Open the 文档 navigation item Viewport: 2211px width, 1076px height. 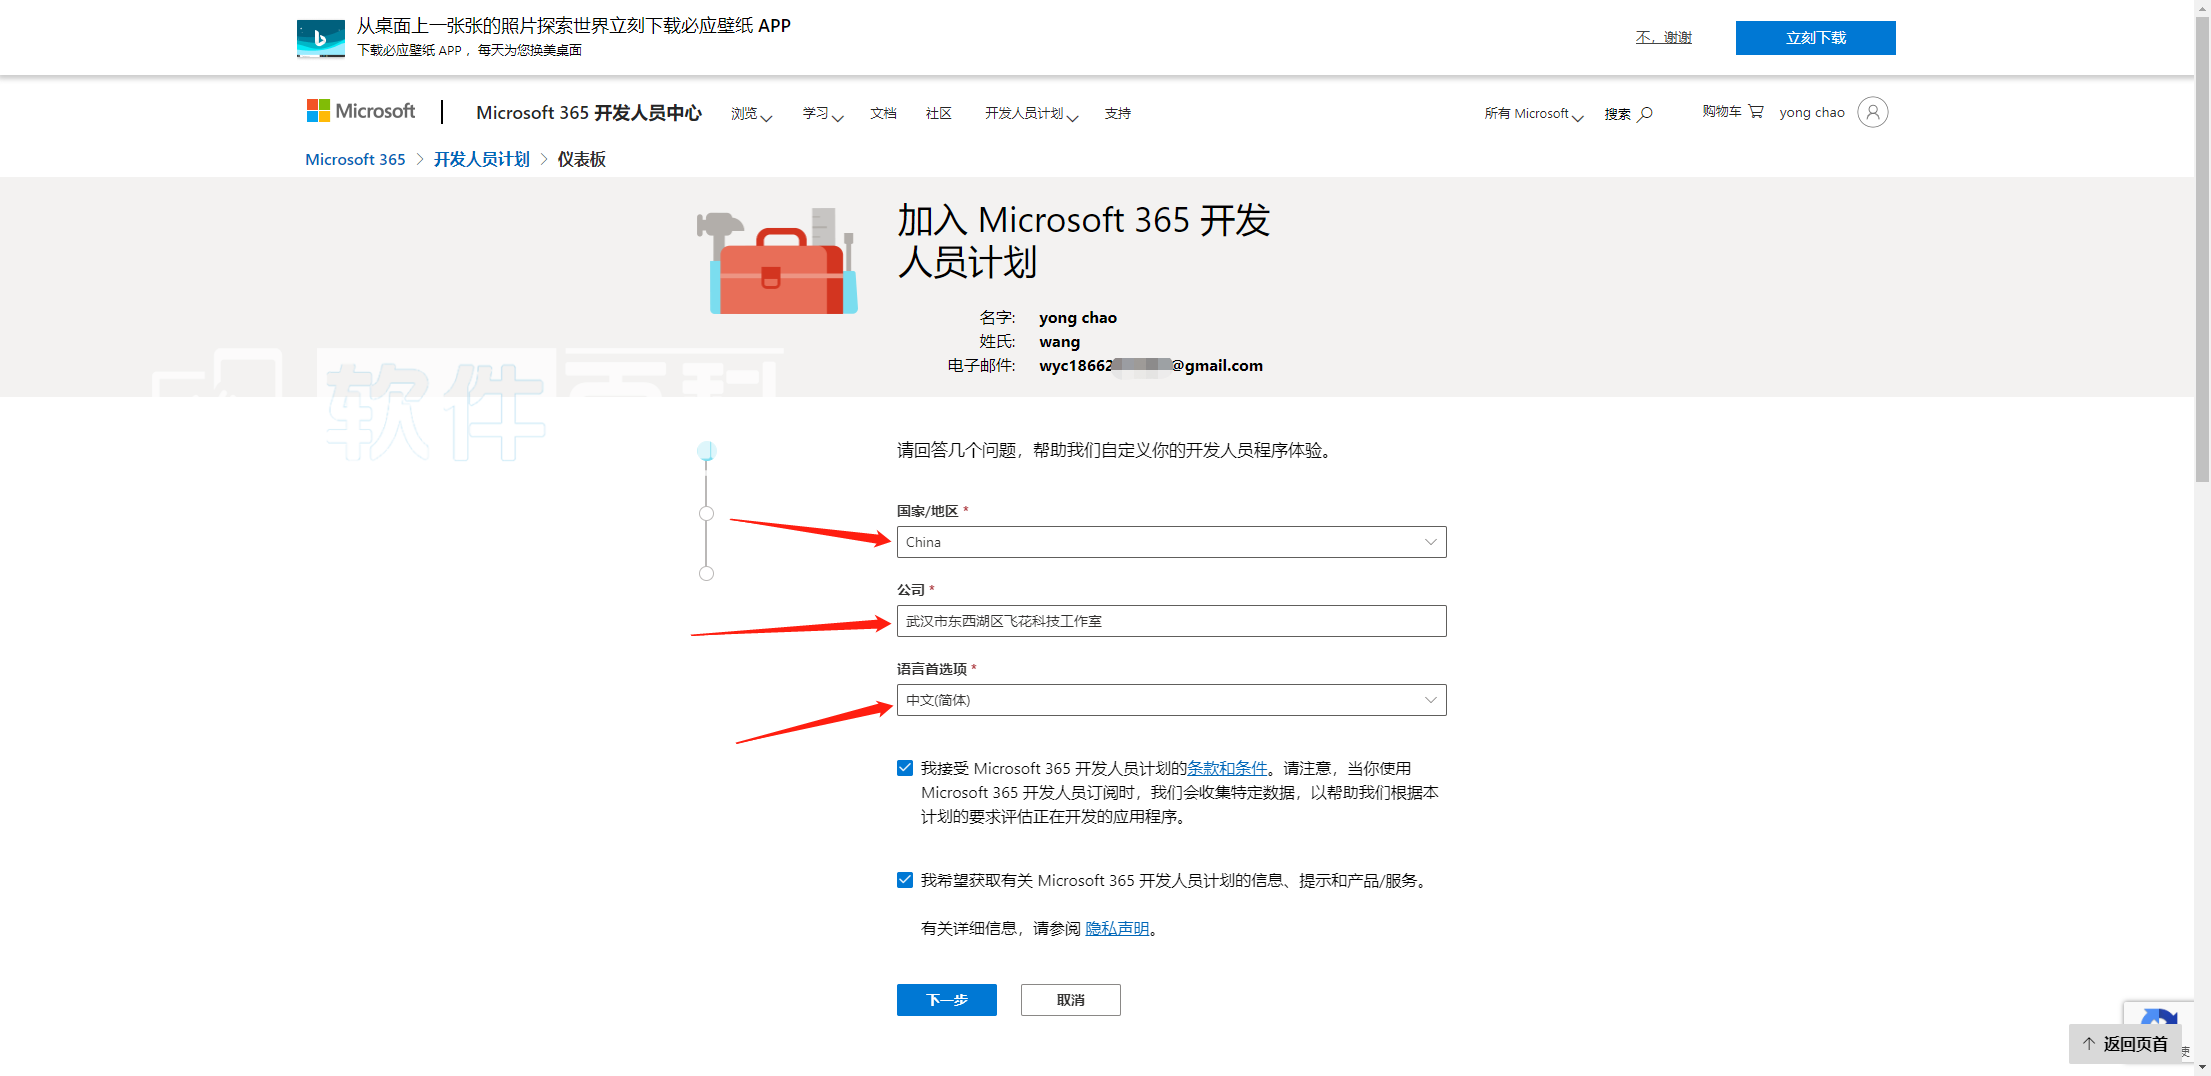point(883,114)
